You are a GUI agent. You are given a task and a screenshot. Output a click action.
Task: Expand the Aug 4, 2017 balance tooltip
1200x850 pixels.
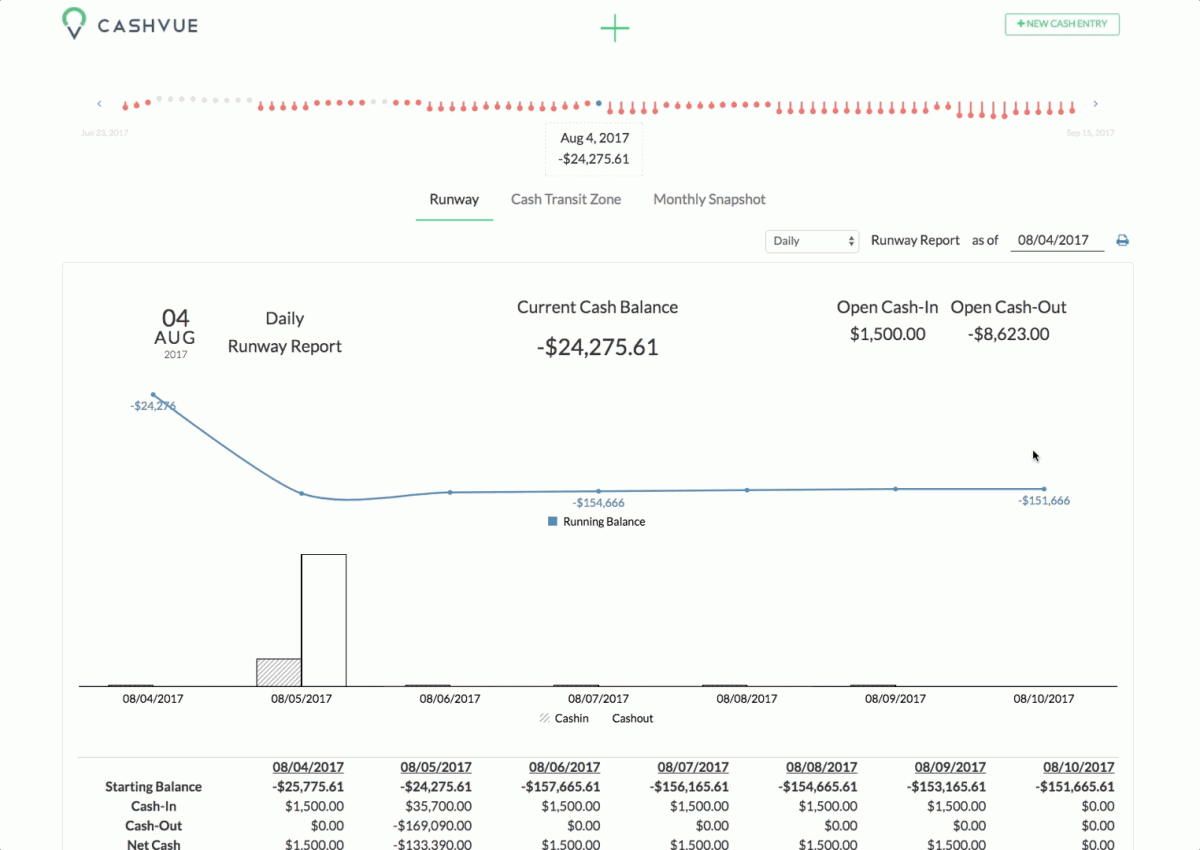[593, 148]
